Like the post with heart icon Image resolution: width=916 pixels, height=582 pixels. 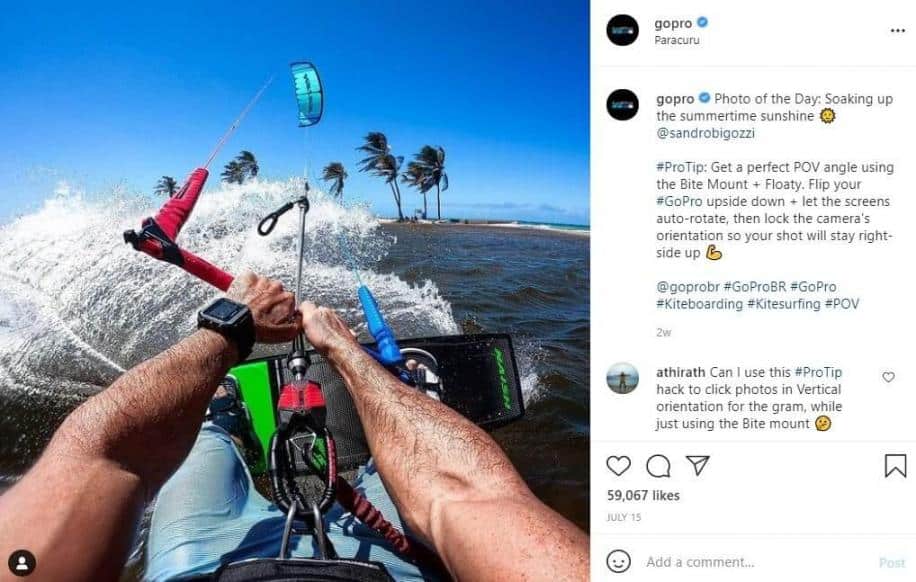[619, 466]
